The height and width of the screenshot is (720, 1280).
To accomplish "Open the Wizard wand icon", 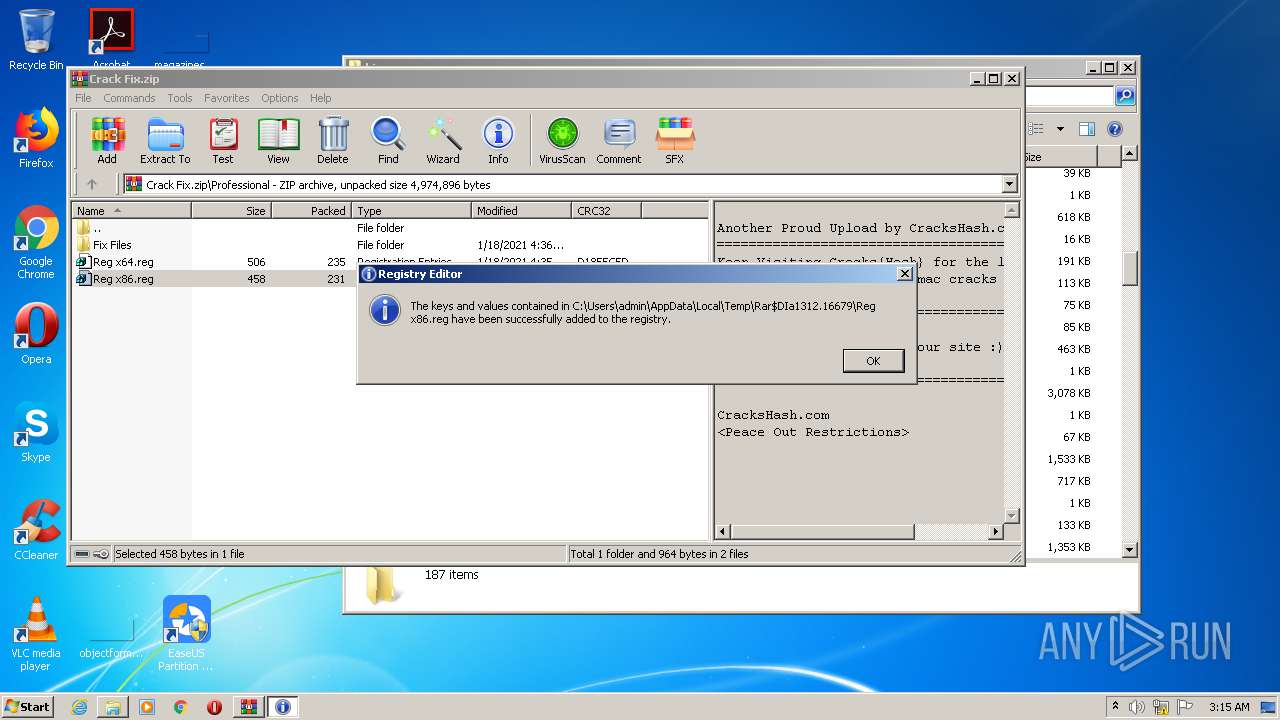I will coord(443,140).
